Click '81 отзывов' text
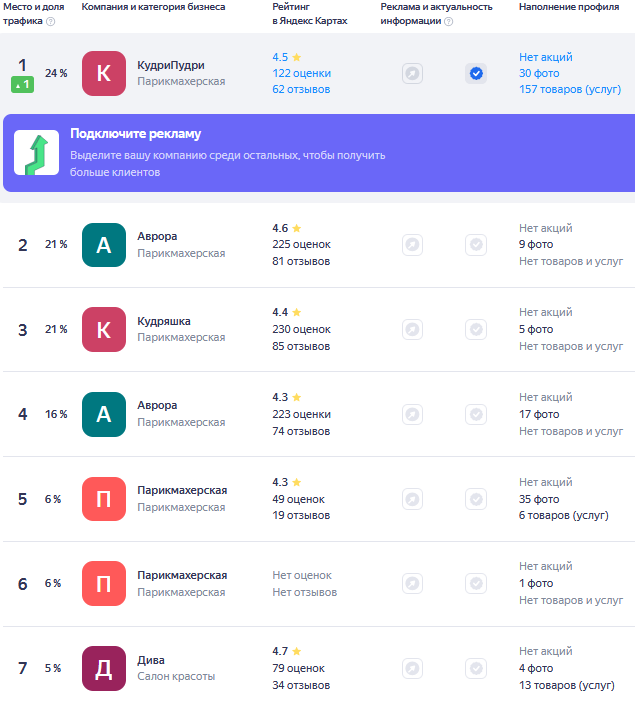The width and height of the screenshot is (635, 705). tap(301, 261)
